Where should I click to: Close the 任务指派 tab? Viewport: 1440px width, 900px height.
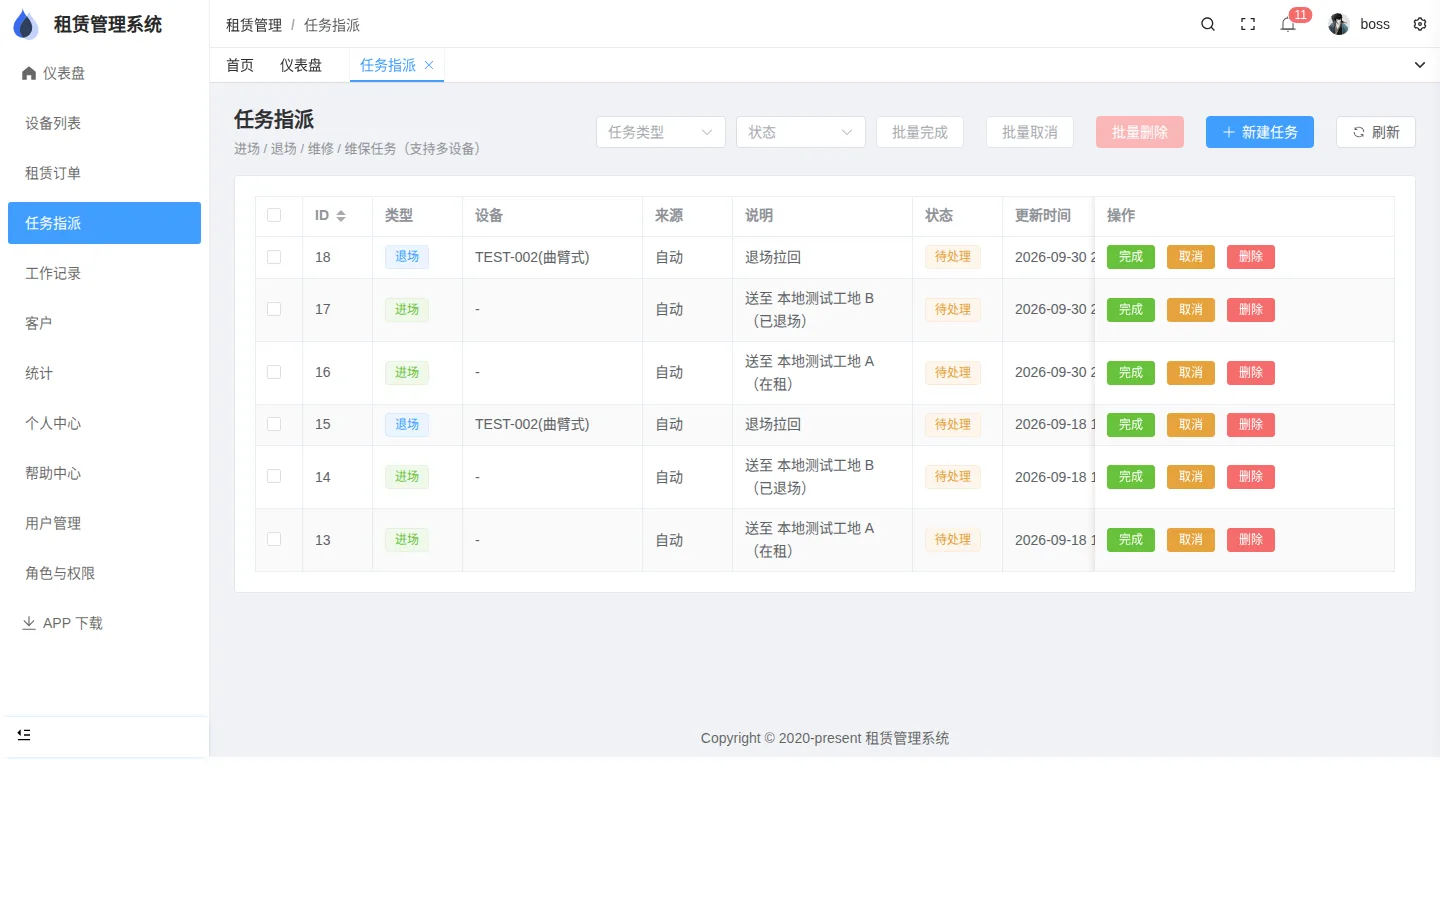[429, 65]
